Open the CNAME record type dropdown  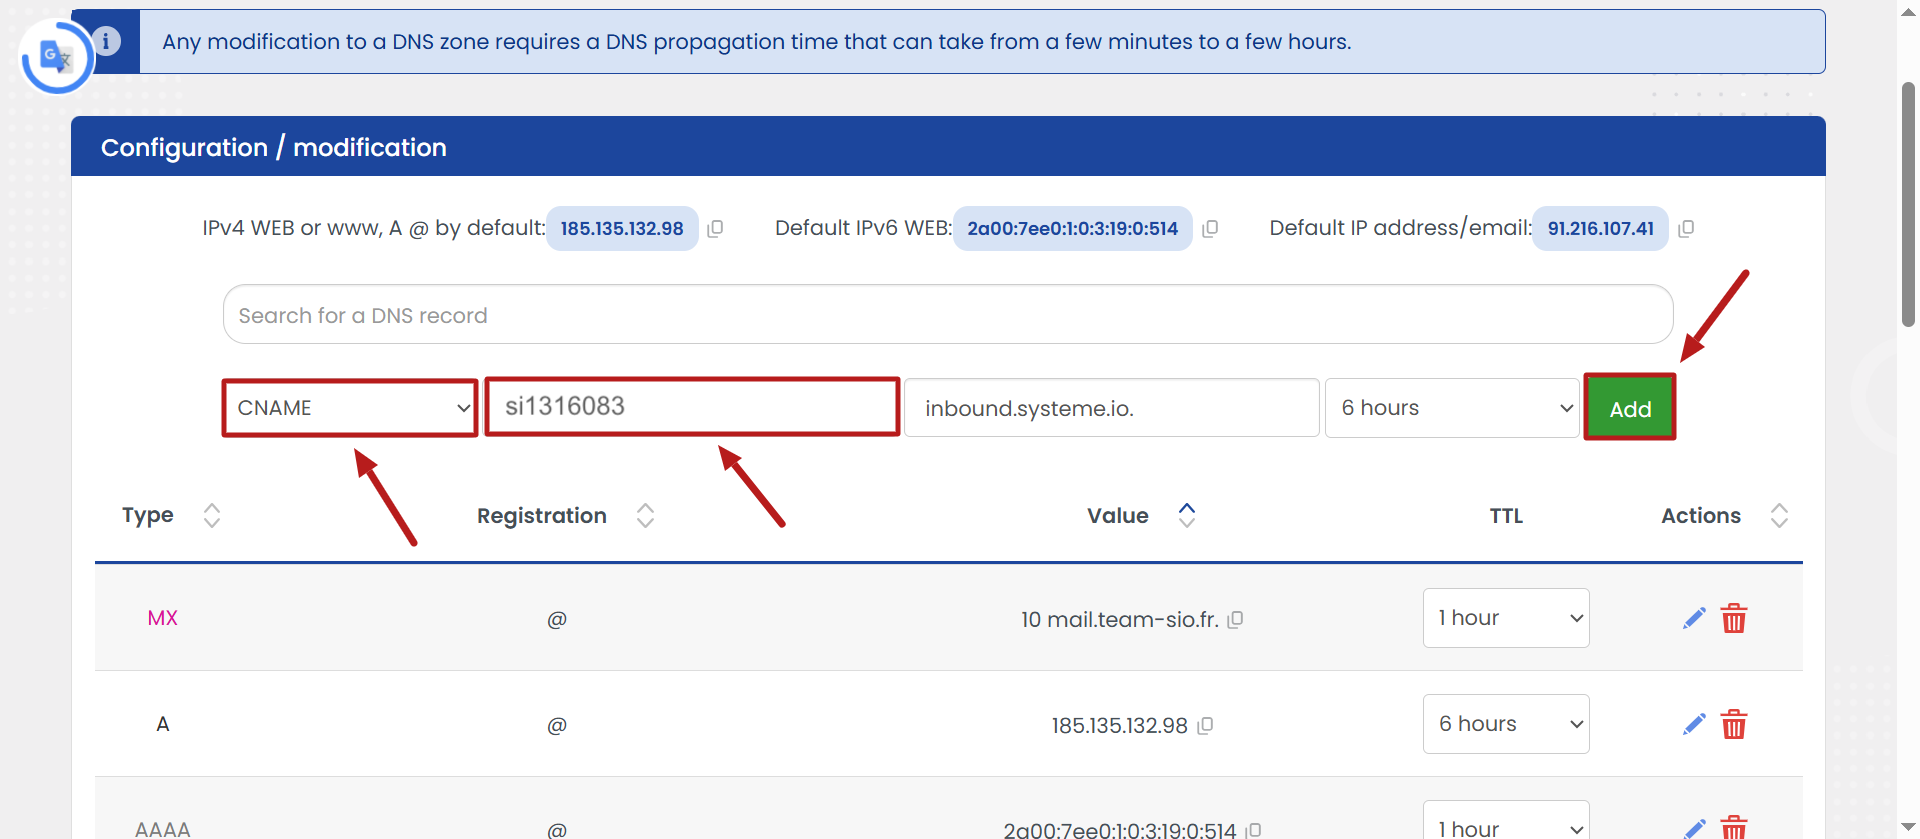[350, 408]
